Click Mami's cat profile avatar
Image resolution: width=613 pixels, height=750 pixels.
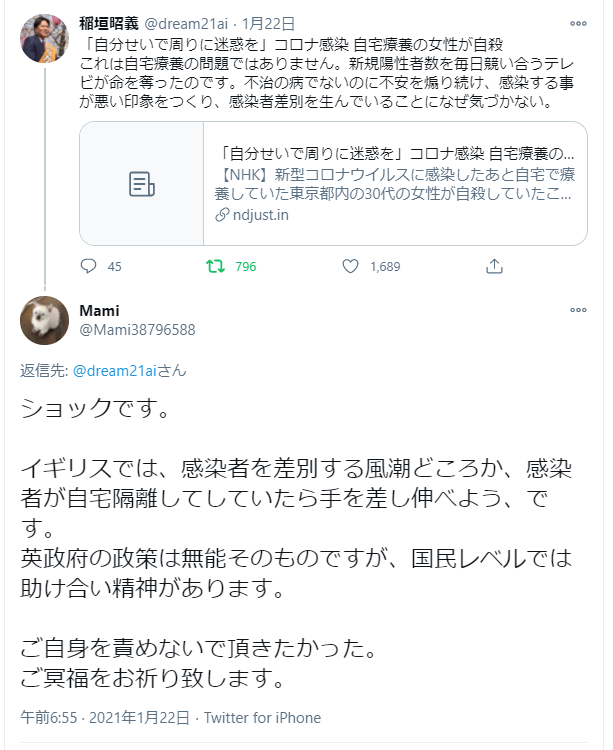[44, 321]
